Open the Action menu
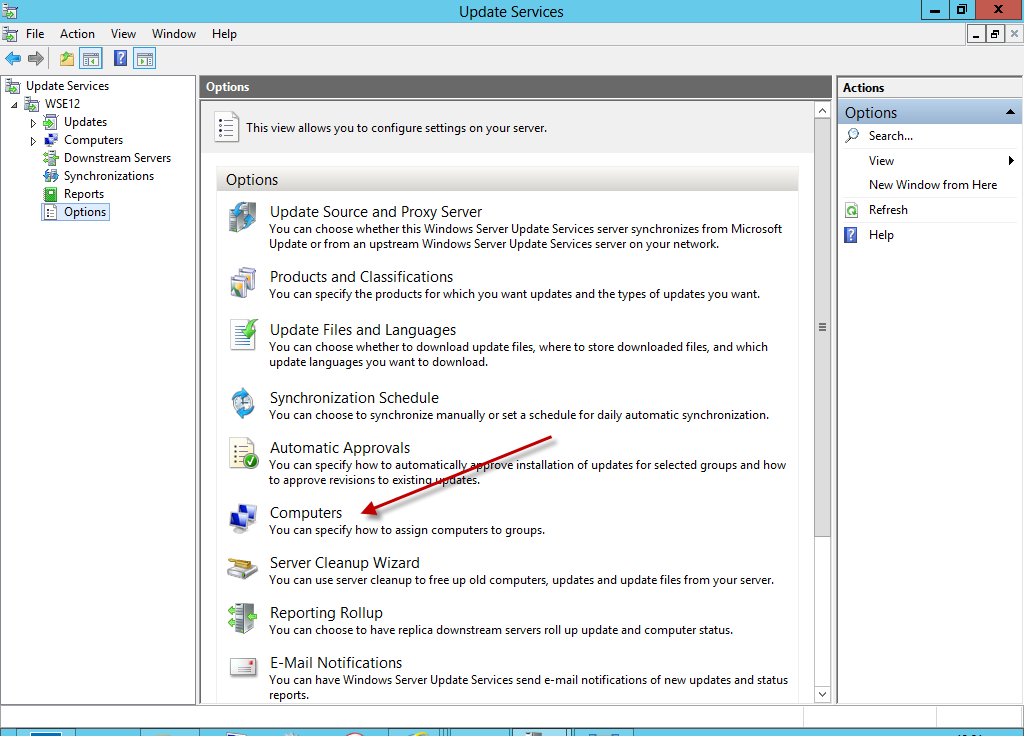 [x=77, y=34]
